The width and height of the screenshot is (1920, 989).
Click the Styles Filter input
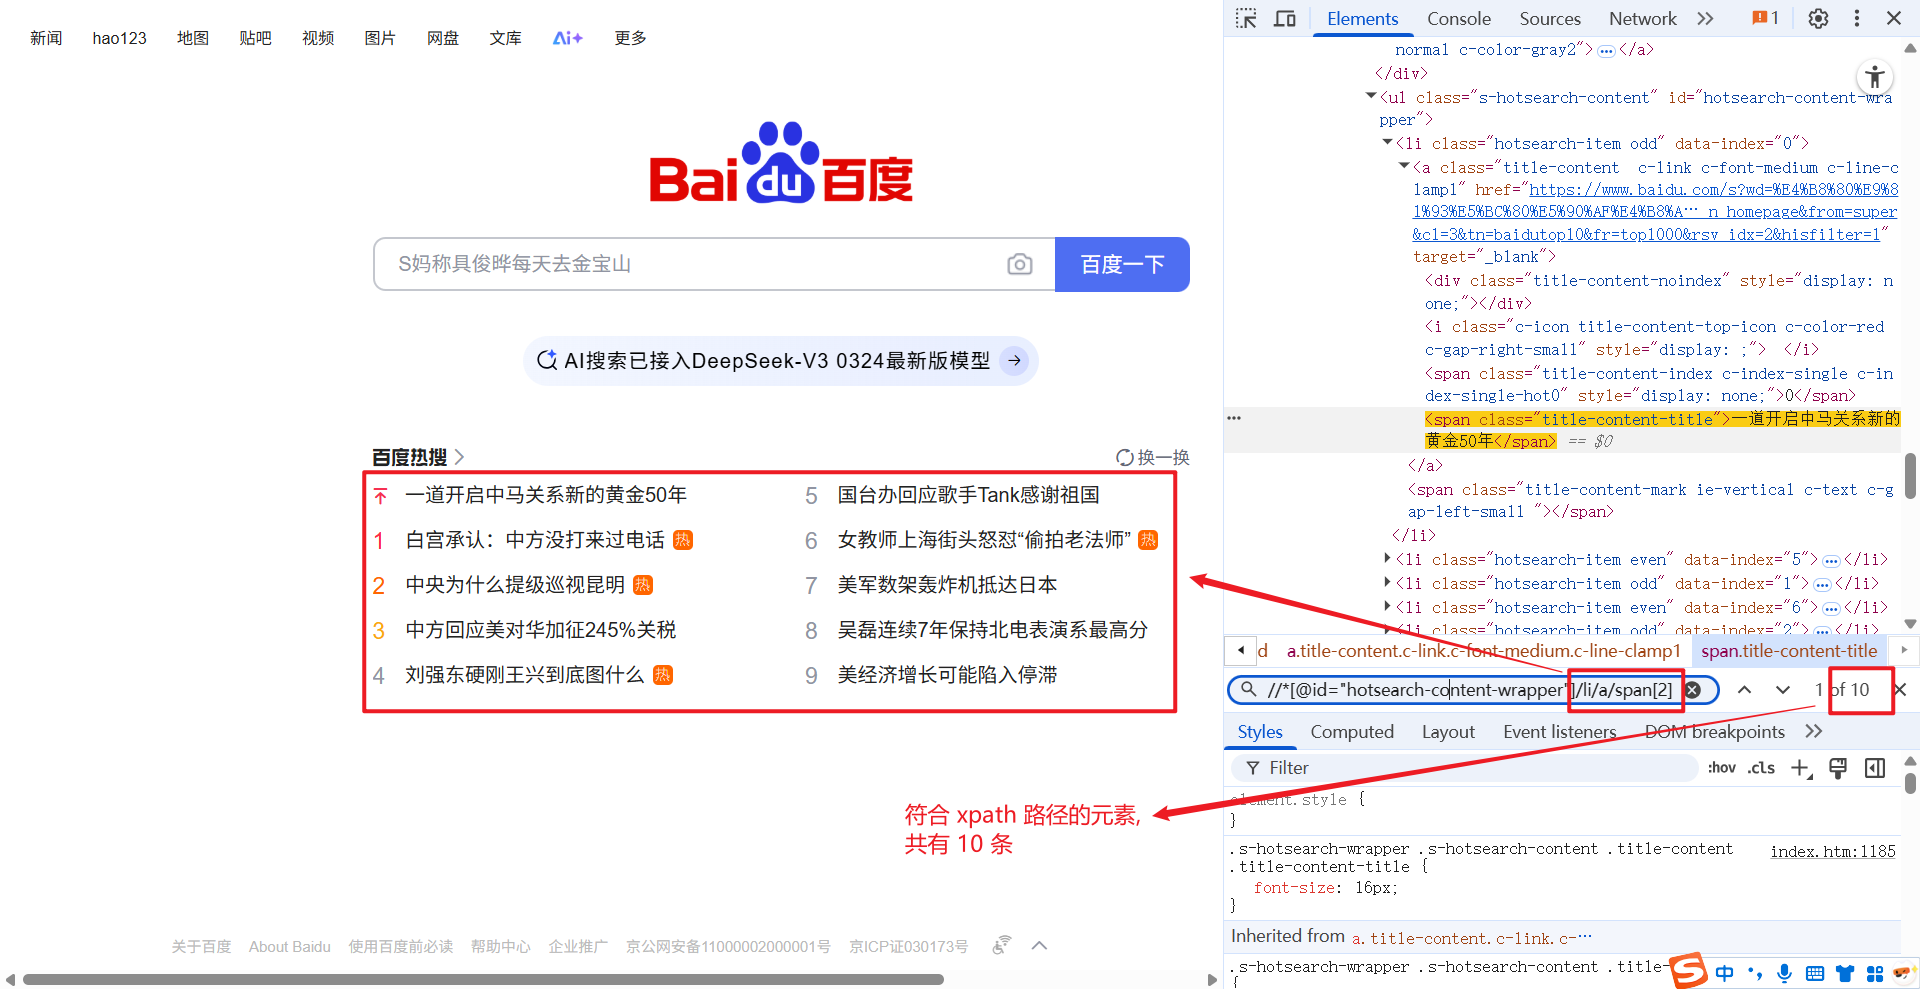pyautogui.click(x=1465, y=768)
